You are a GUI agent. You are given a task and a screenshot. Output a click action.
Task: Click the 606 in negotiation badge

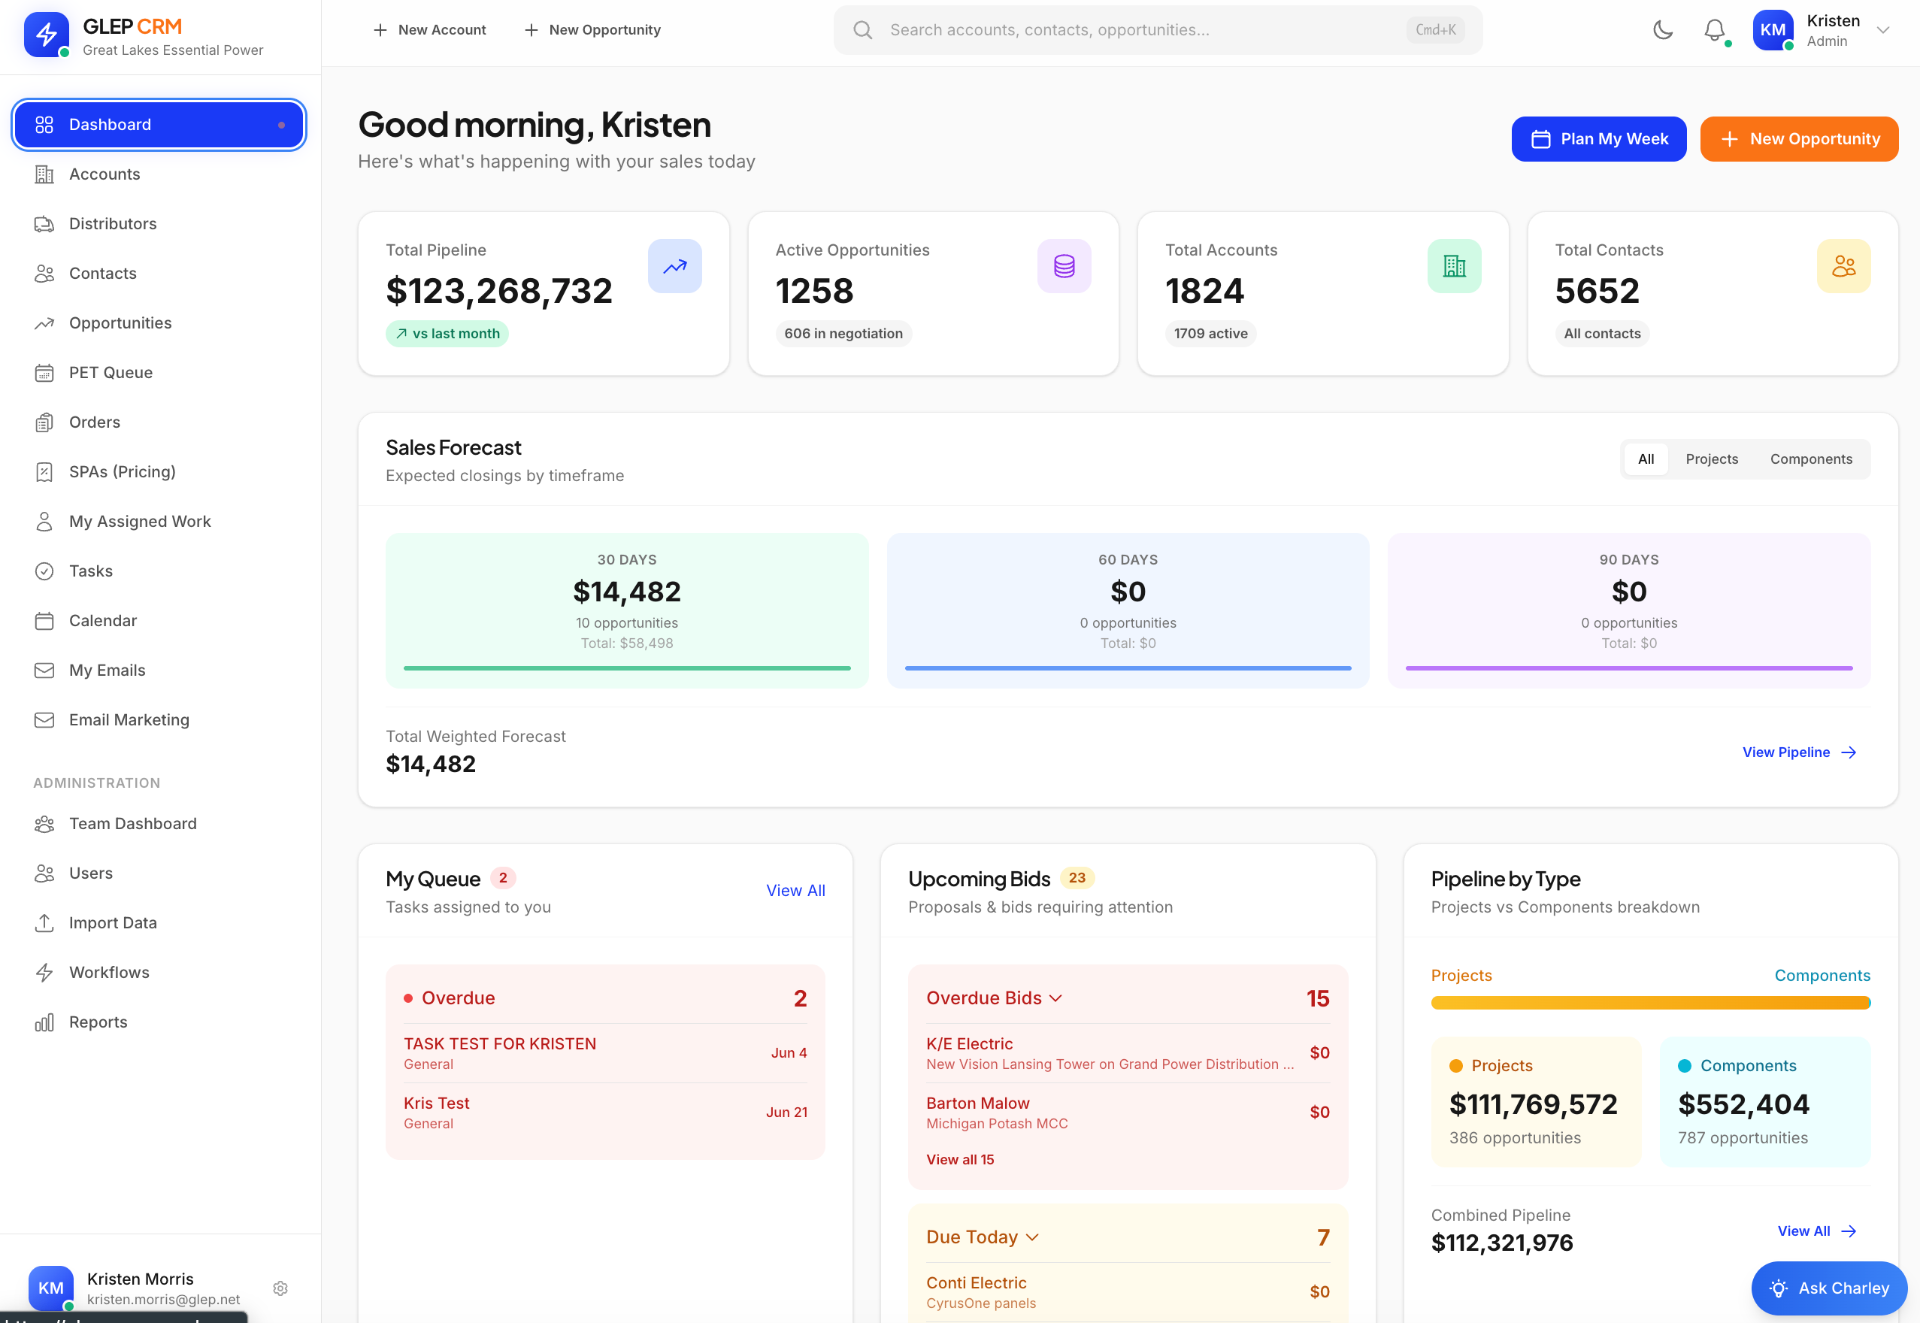coord(843,334)
